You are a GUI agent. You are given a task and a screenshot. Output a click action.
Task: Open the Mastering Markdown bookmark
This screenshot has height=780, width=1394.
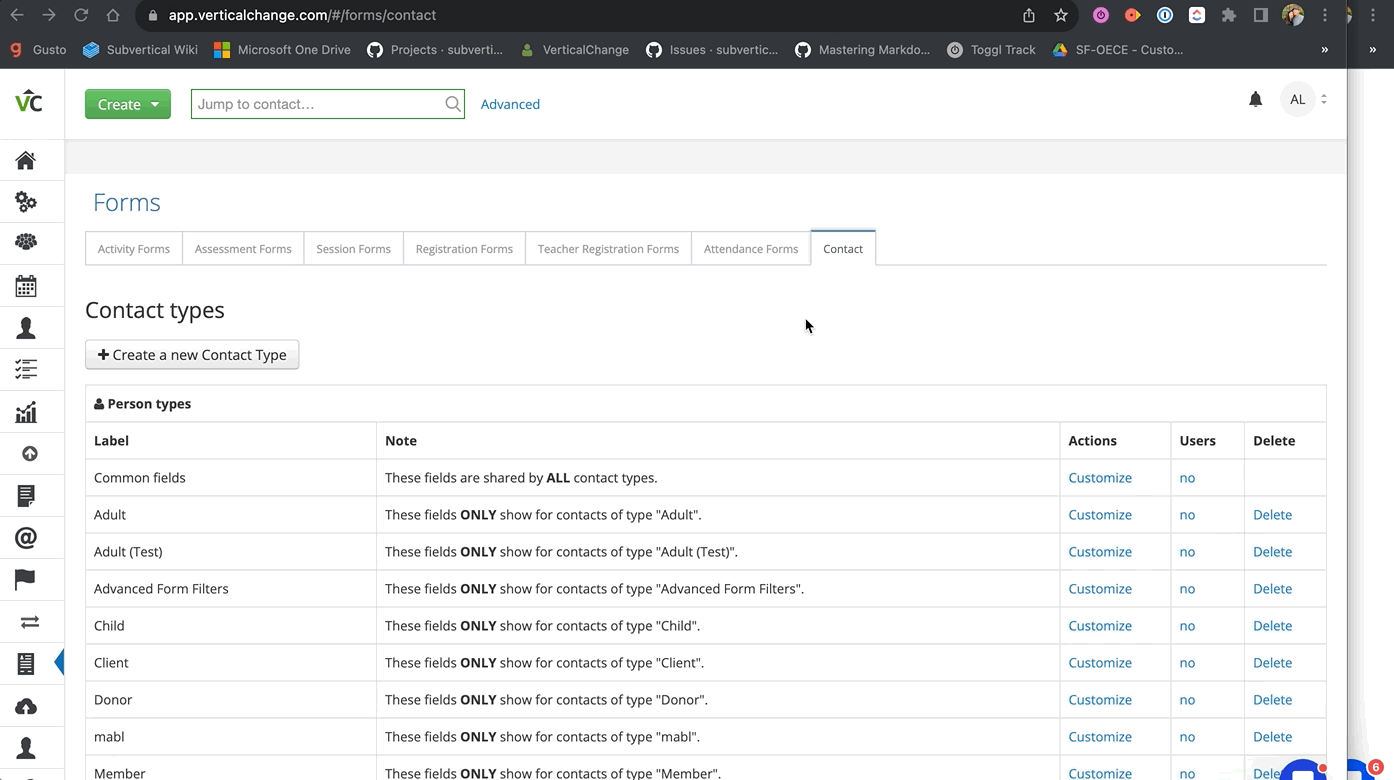[x=862, y=49]
